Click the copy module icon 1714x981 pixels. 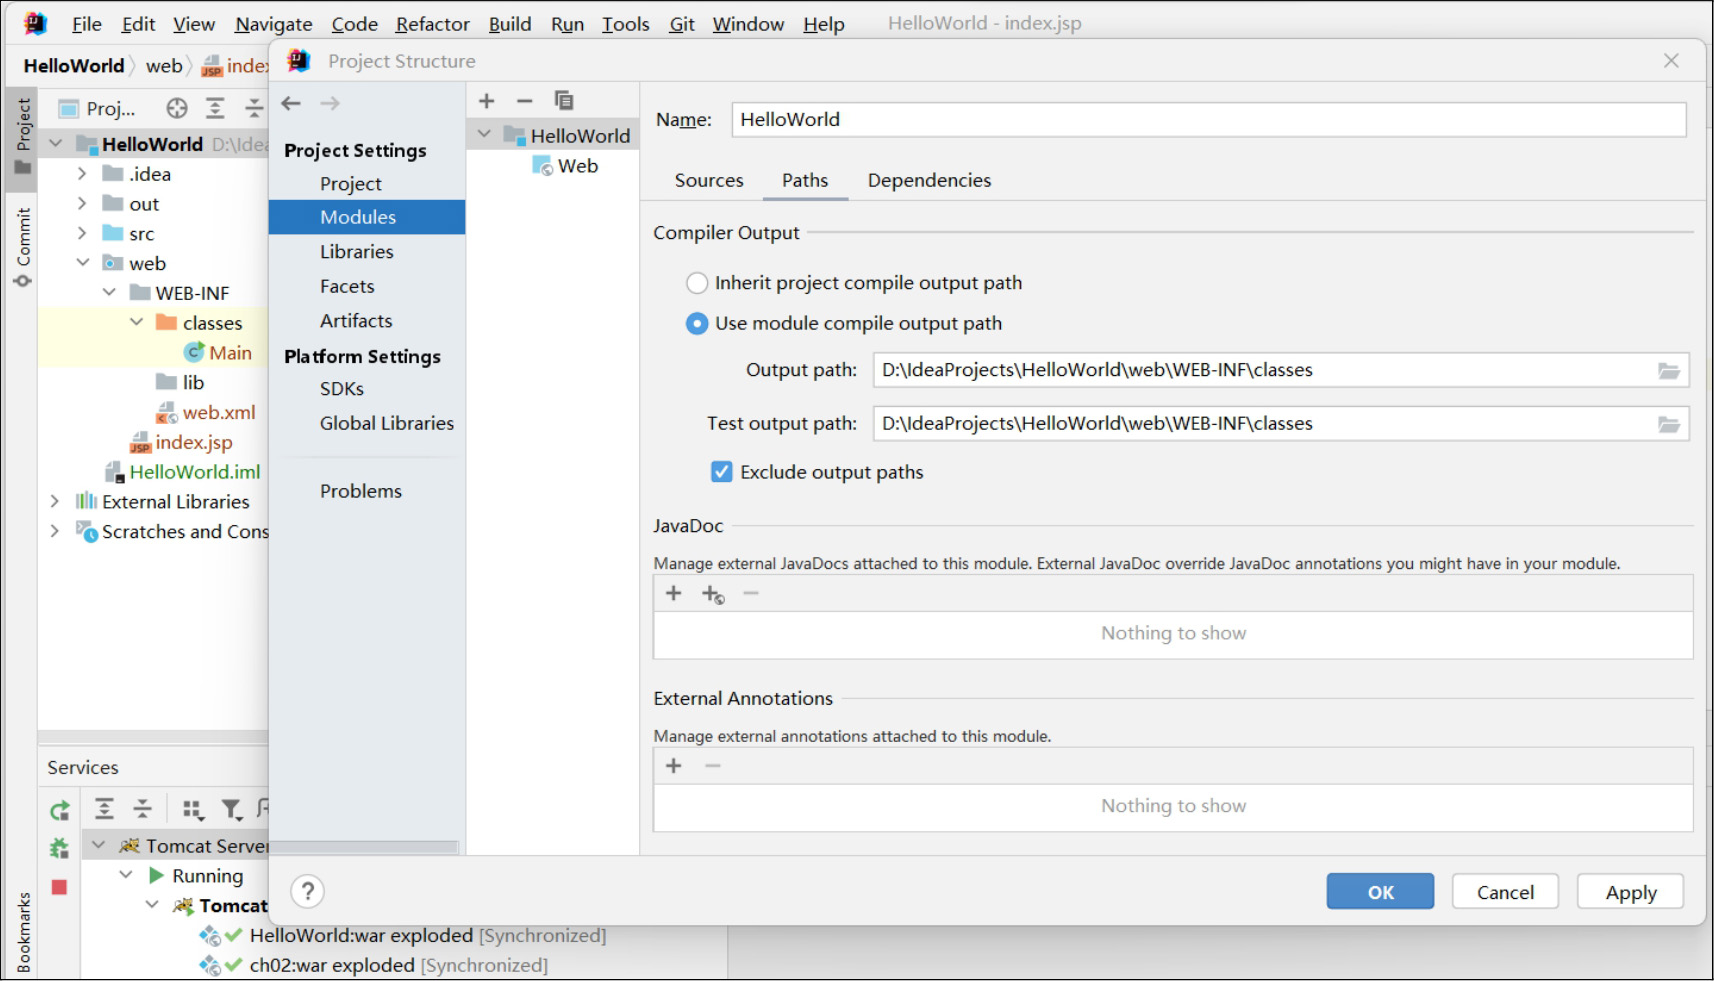(x=564, y=101)
